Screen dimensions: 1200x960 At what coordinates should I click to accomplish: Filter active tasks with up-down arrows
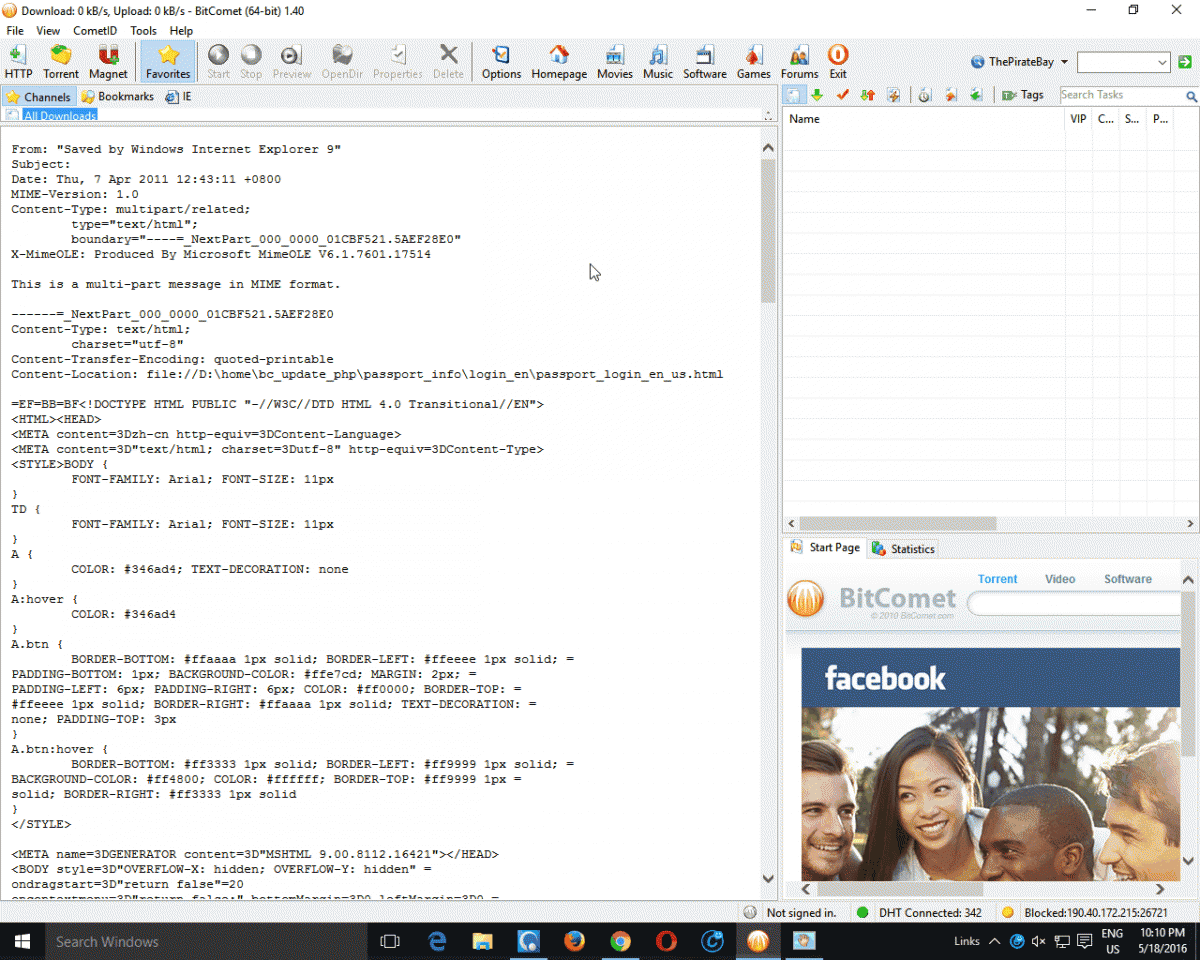867,95
